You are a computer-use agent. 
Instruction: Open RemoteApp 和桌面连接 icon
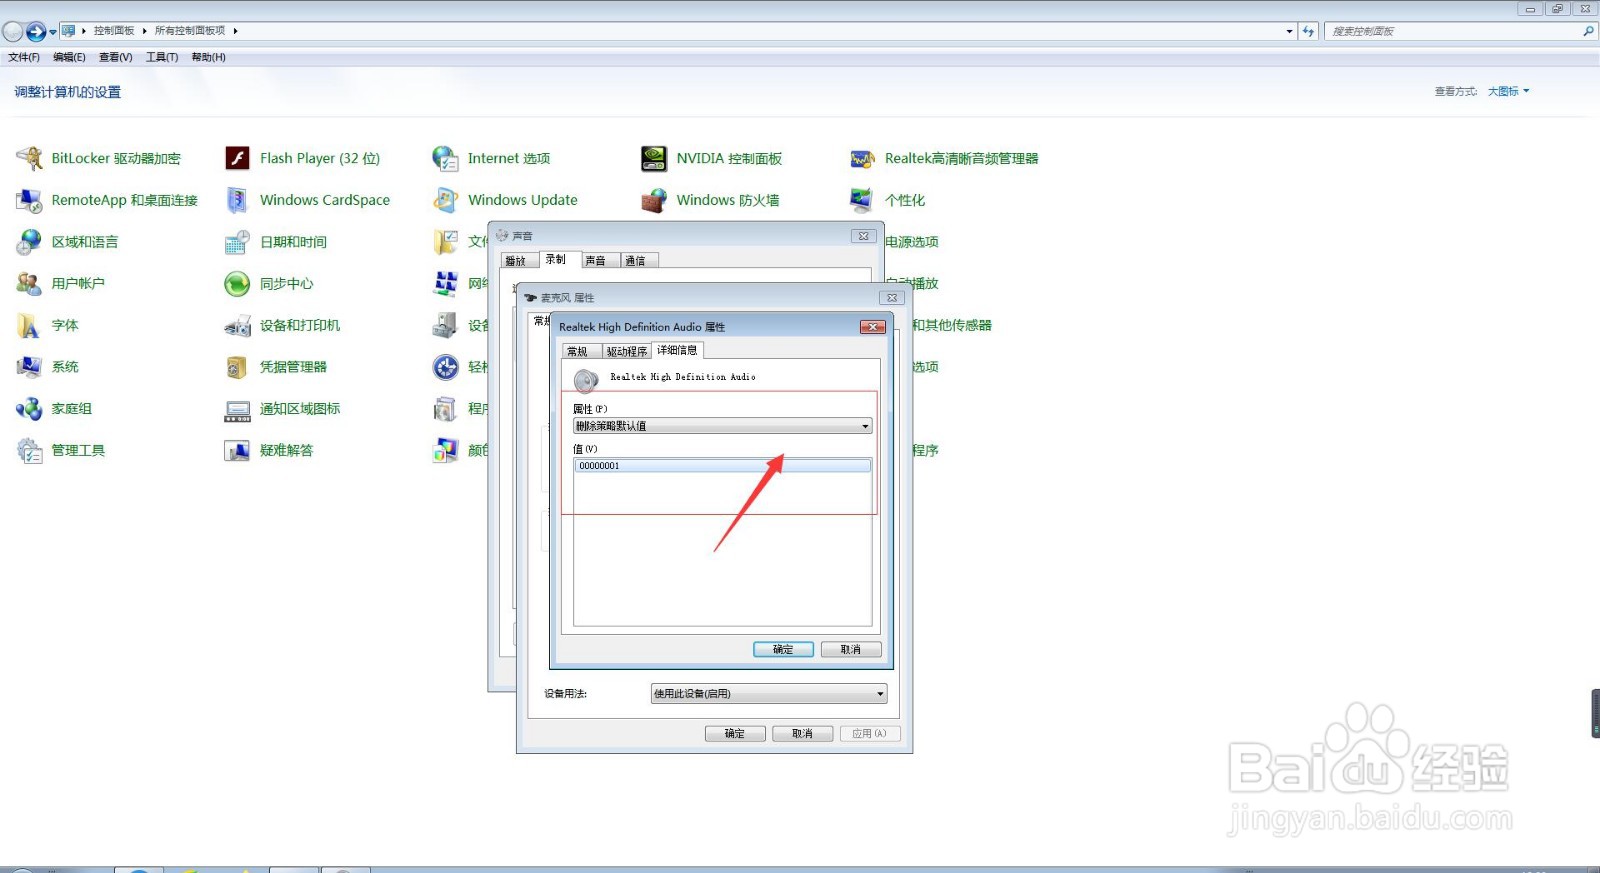(x=30, y=200)
